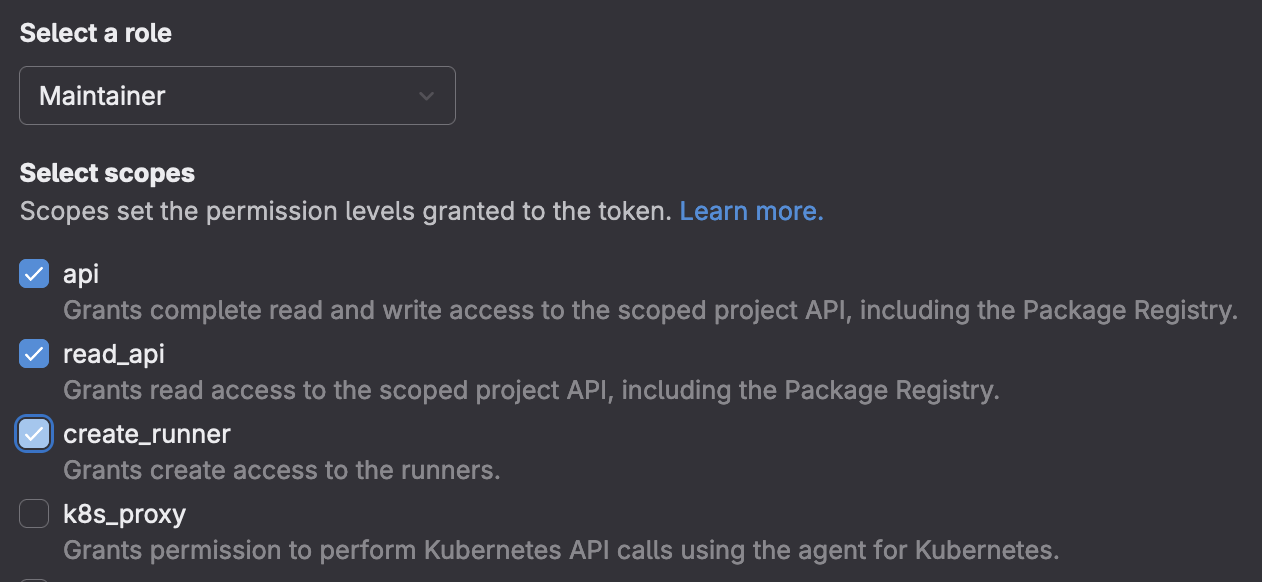Uncheck the api scope checkbox
This screenshot has height=582, width=1262.
[x=34, y=273]
